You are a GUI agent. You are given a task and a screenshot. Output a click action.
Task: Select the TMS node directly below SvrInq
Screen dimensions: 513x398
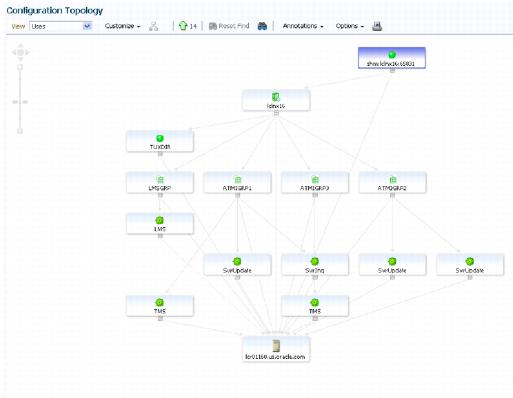click(315, 306)
